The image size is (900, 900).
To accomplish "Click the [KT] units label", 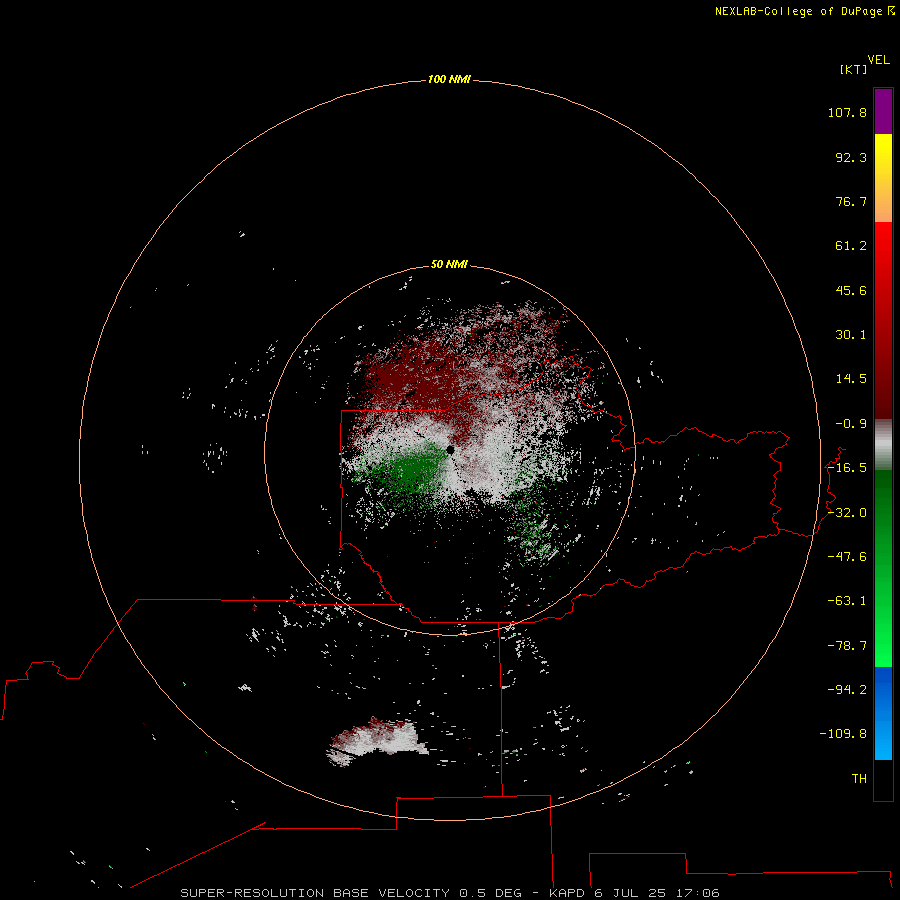I will click(x=853, y=69).
